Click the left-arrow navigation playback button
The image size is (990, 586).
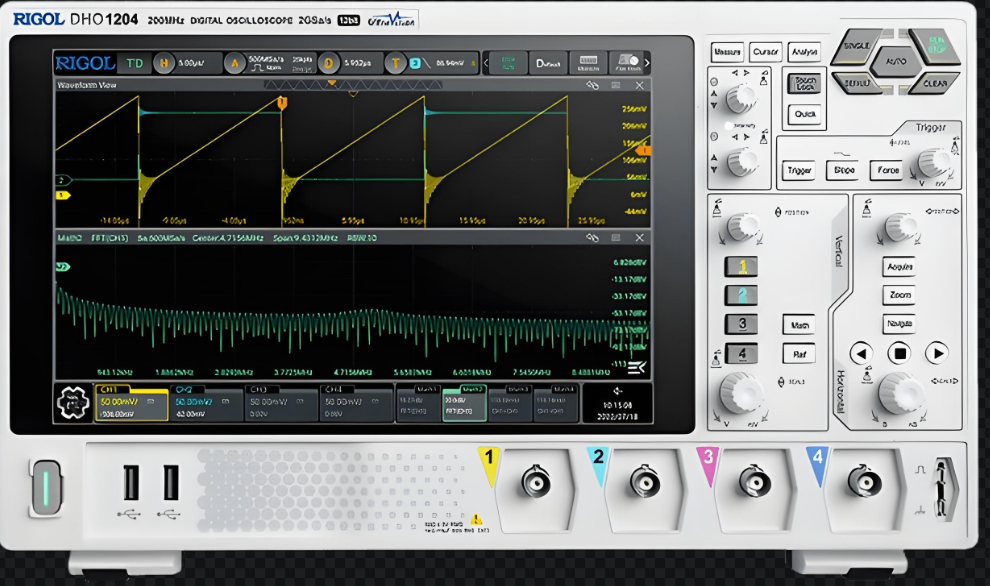pyautogui.click(x=861, y=354)
